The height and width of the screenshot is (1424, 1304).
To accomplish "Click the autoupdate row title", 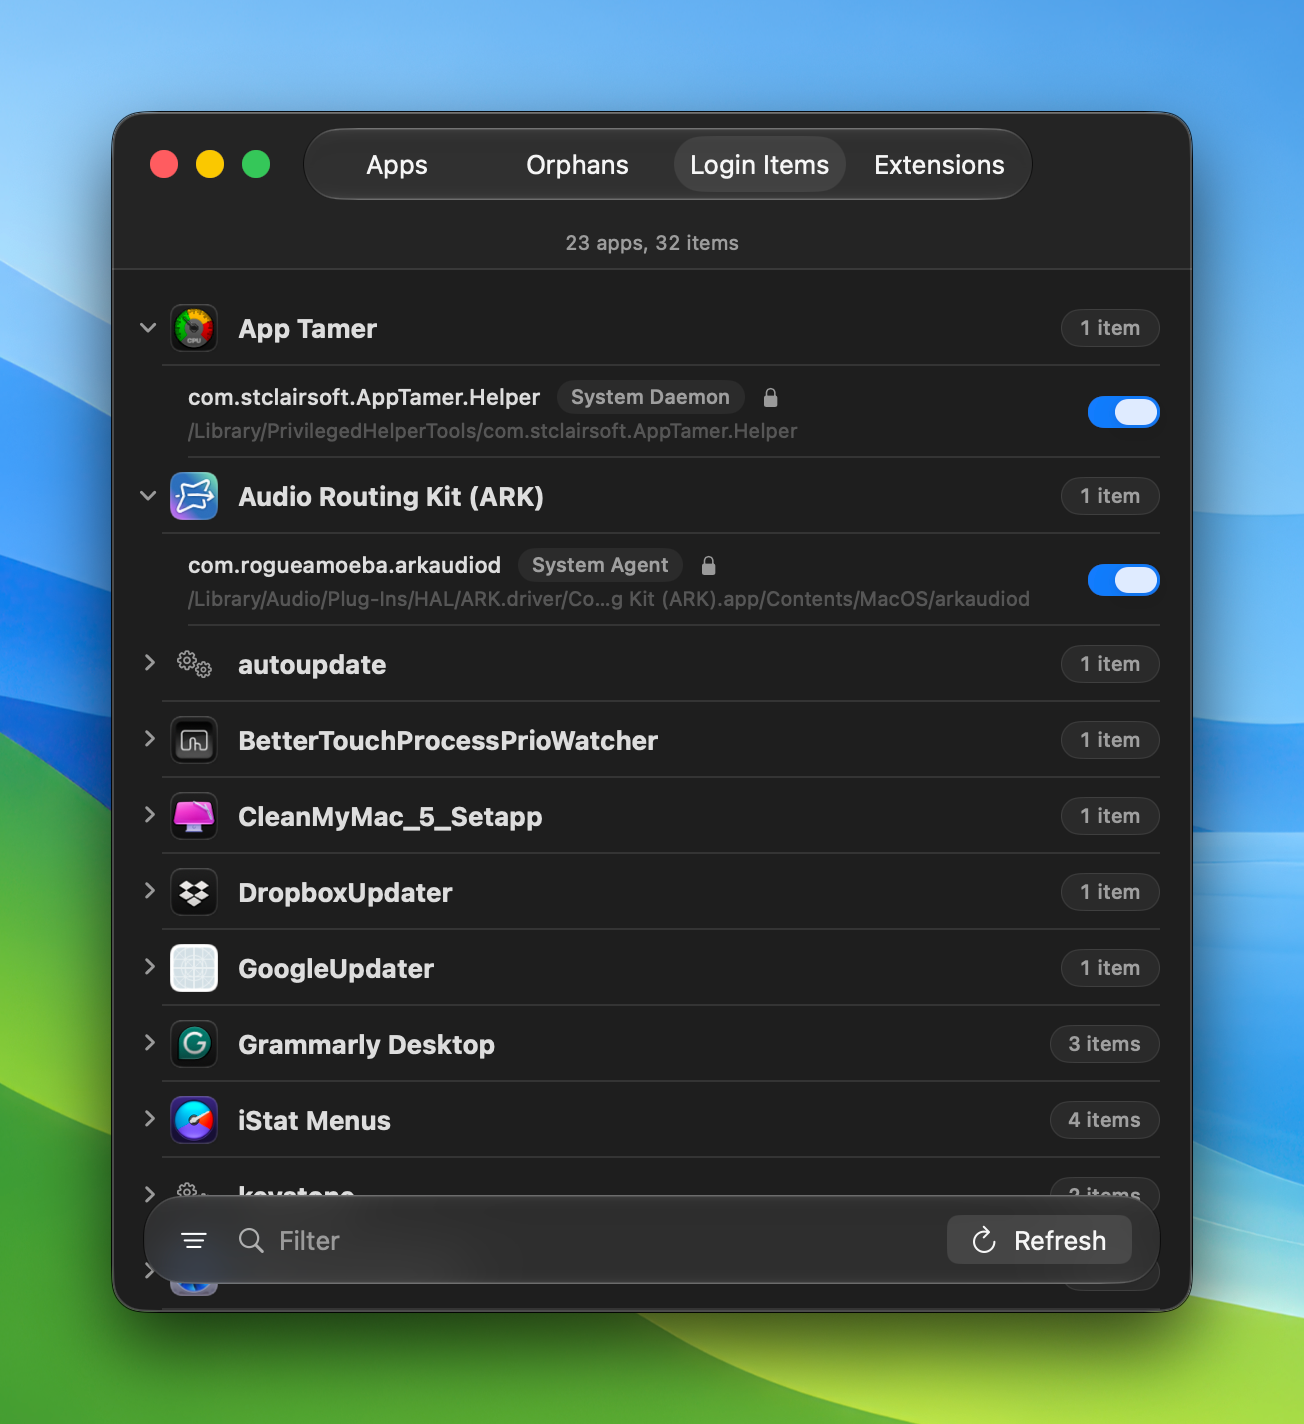I will coord(312,665).
